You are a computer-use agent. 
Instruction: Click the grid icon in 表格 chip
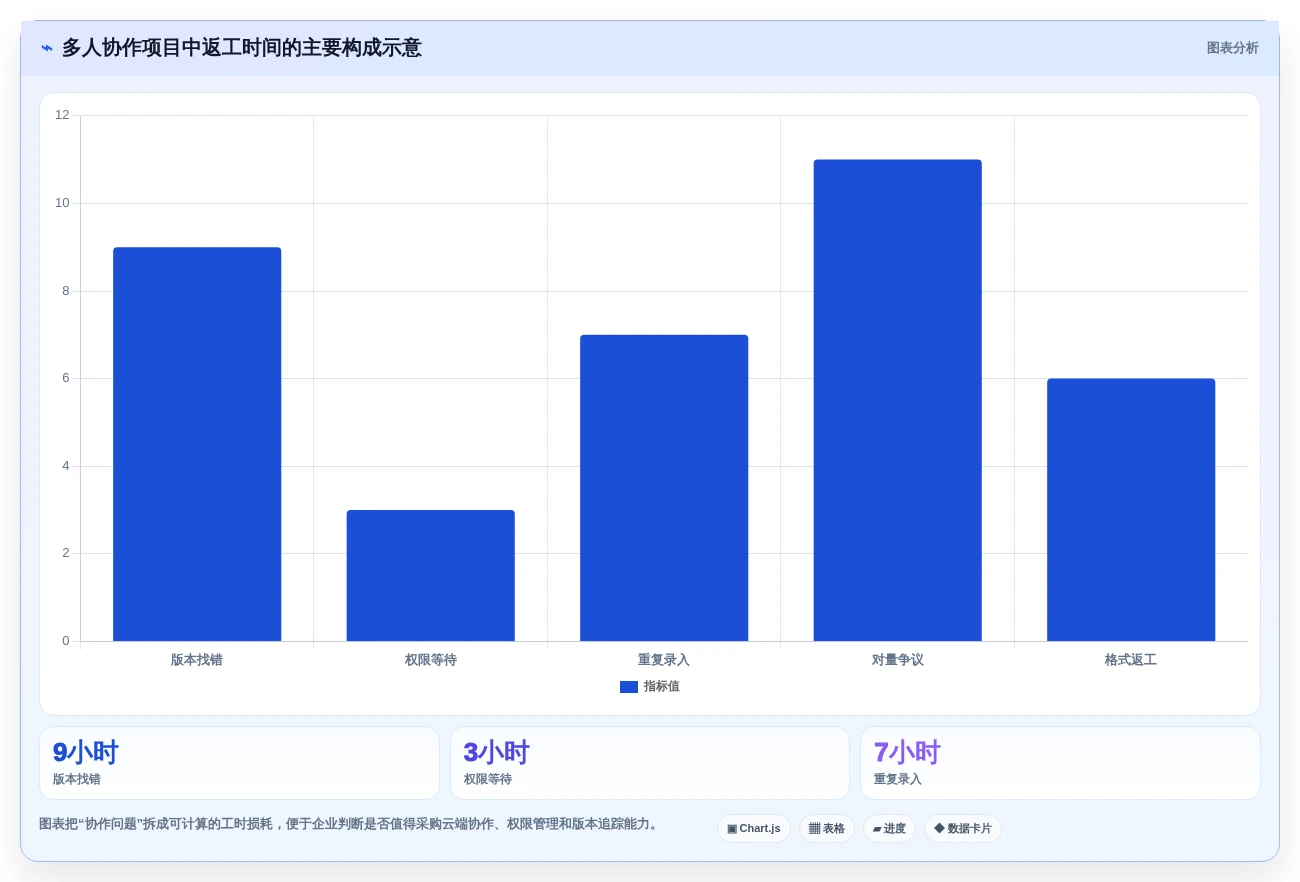coord(814,829)
